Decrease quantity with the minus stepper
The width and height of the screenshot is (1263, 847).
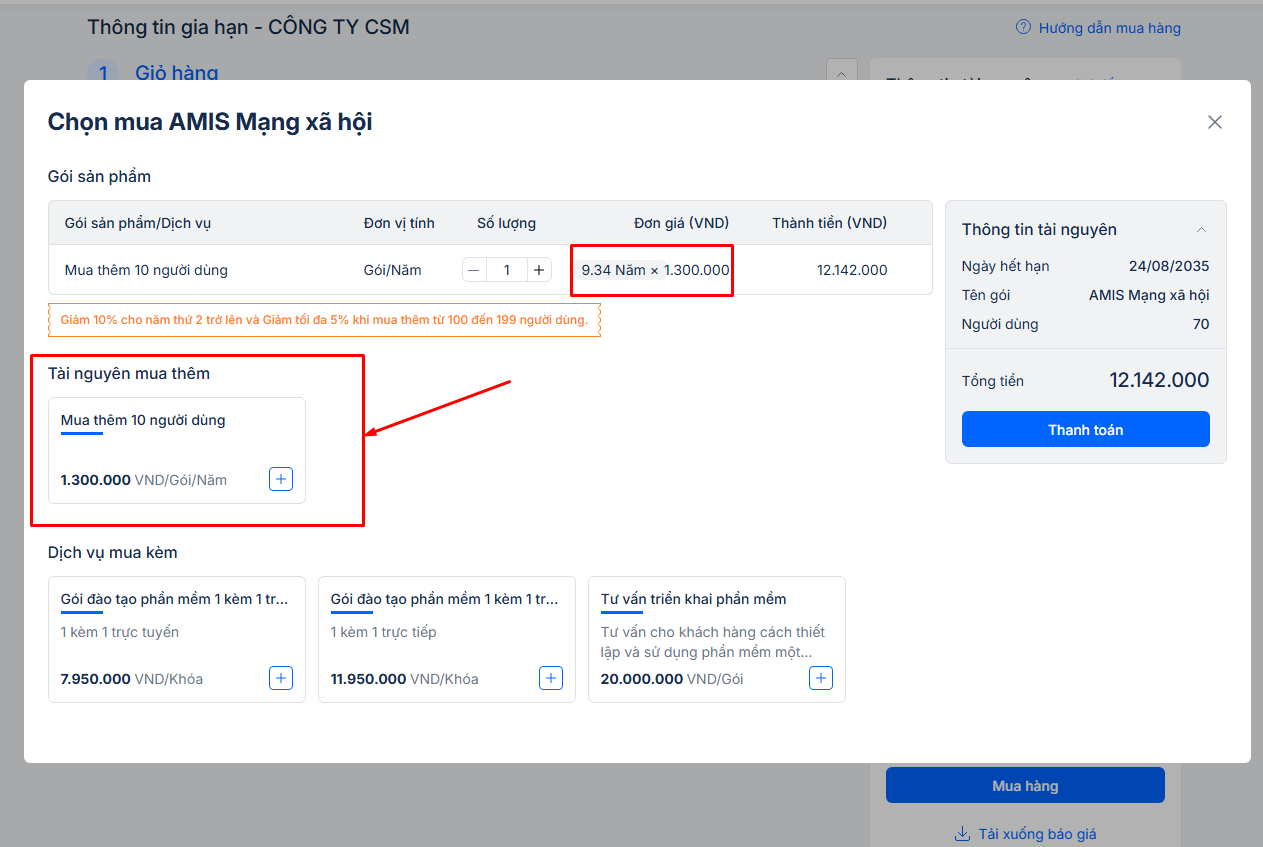tap(474, 270)
